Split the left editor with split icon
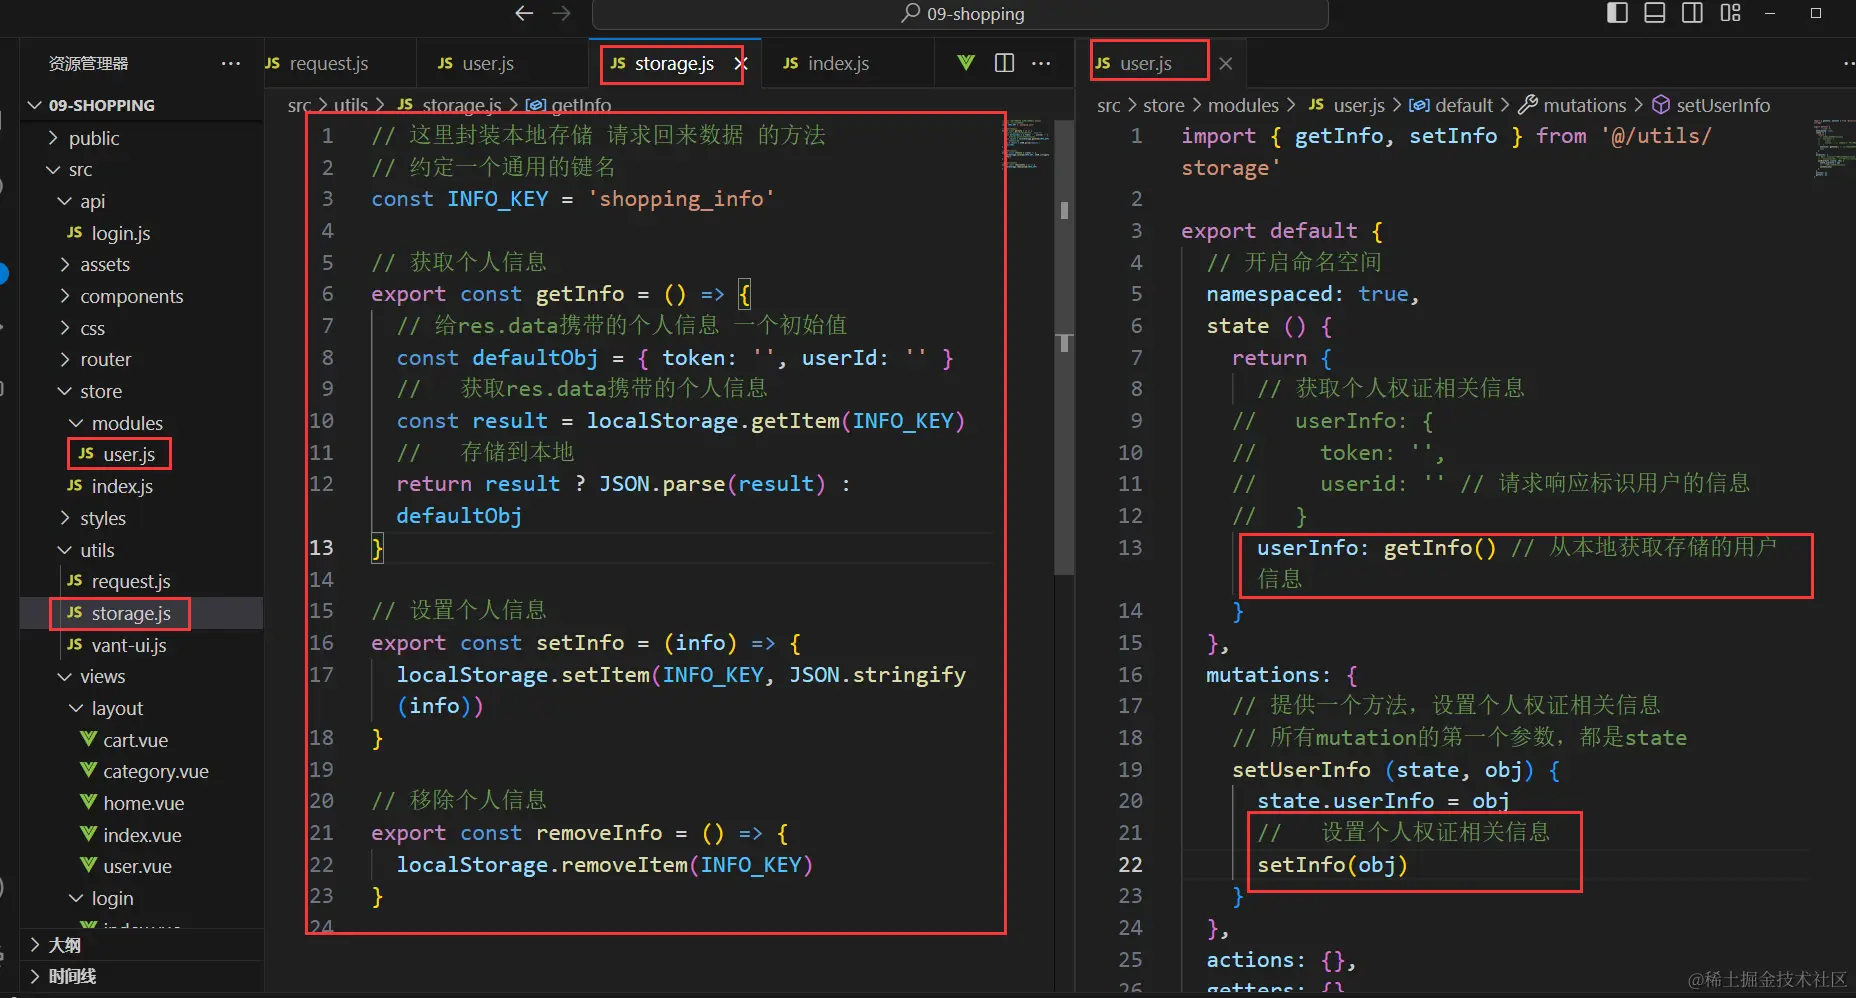The width and height of the screenshot is (1856, 998). (1005, 63)
